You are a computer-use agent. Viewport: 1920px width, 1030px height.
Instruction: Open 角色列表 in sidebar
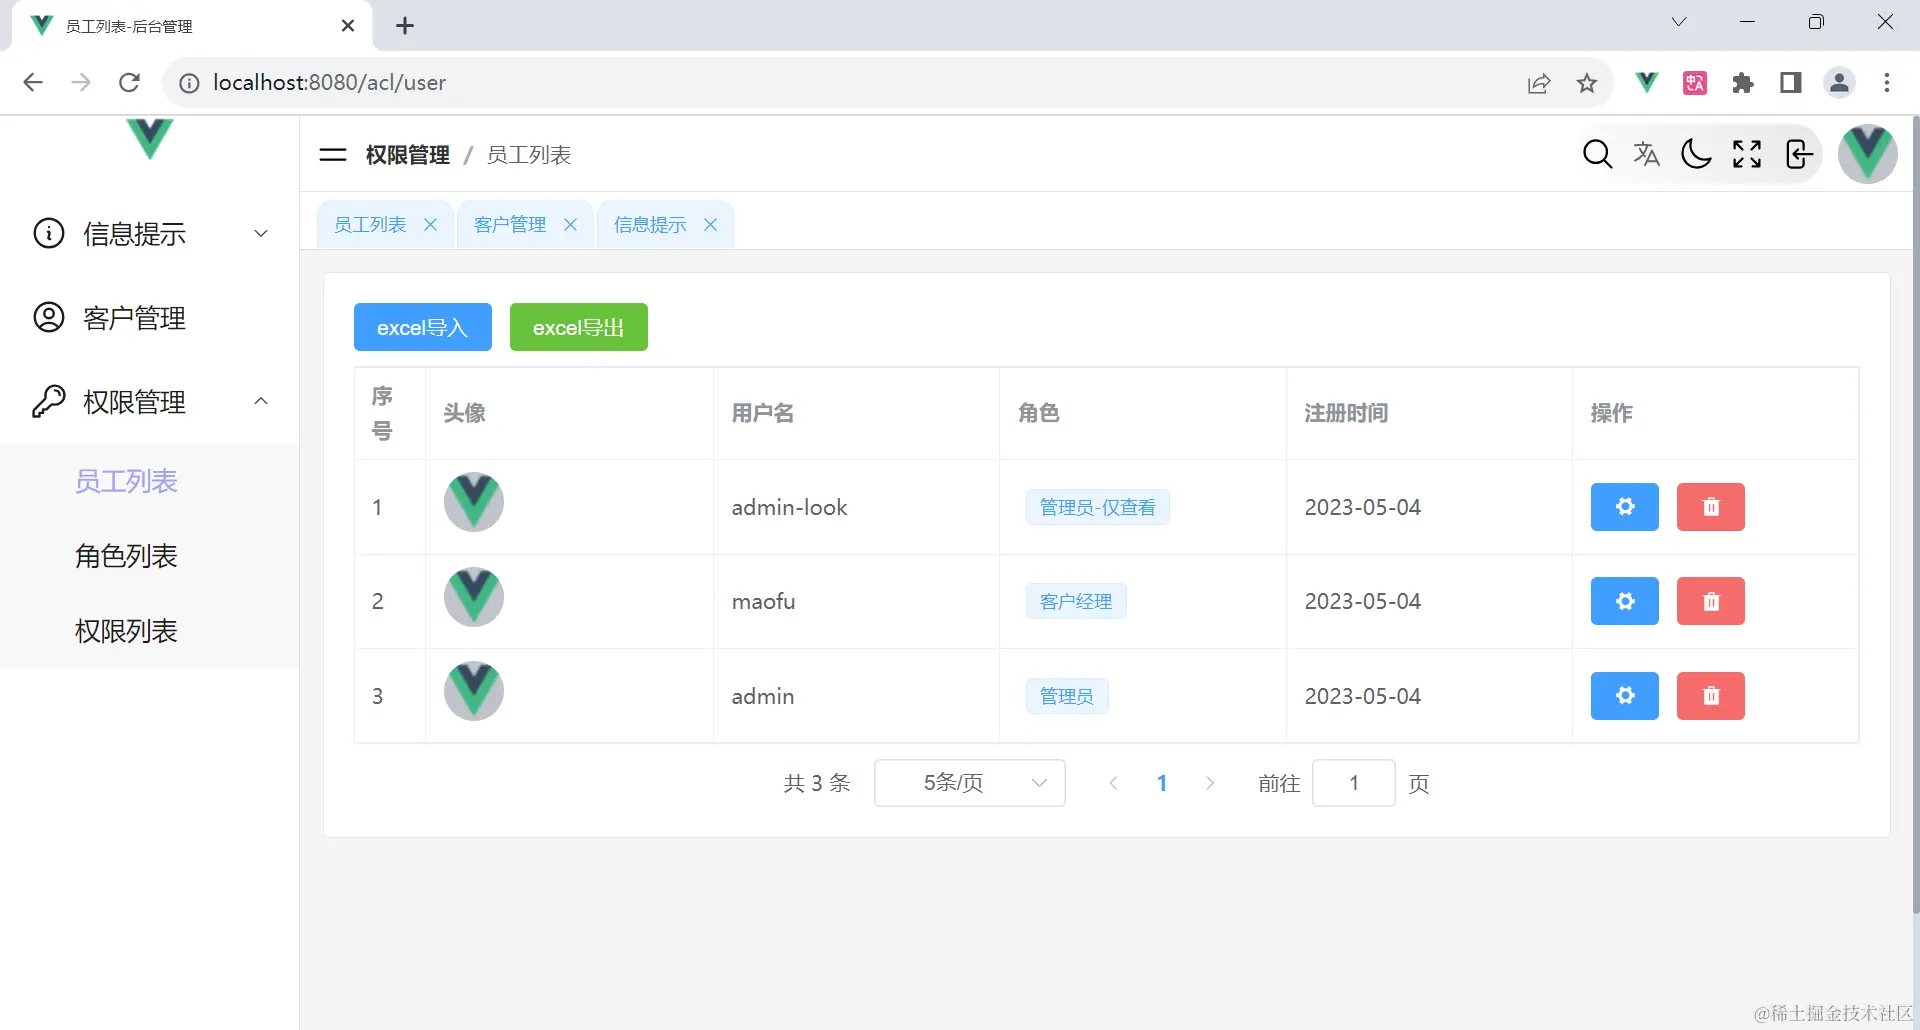coord(126,556)
